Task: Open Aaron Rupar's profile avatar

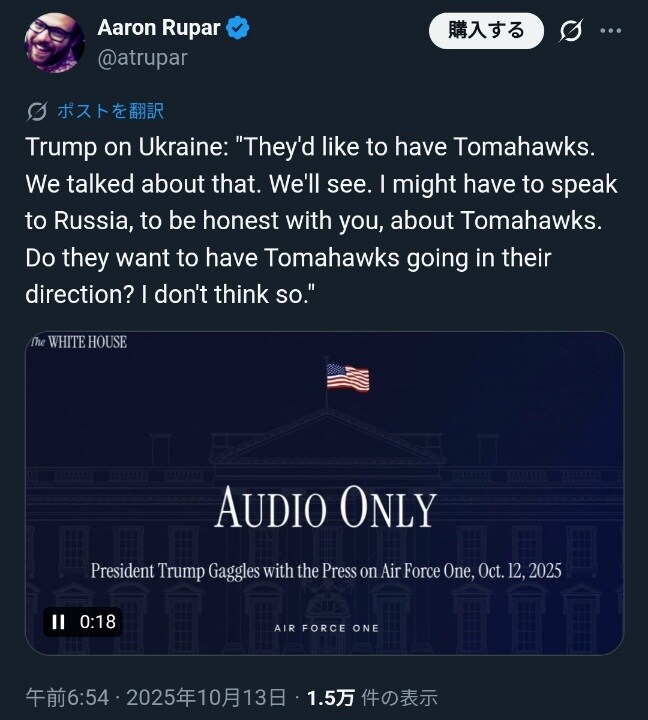Action: point(54,43)
